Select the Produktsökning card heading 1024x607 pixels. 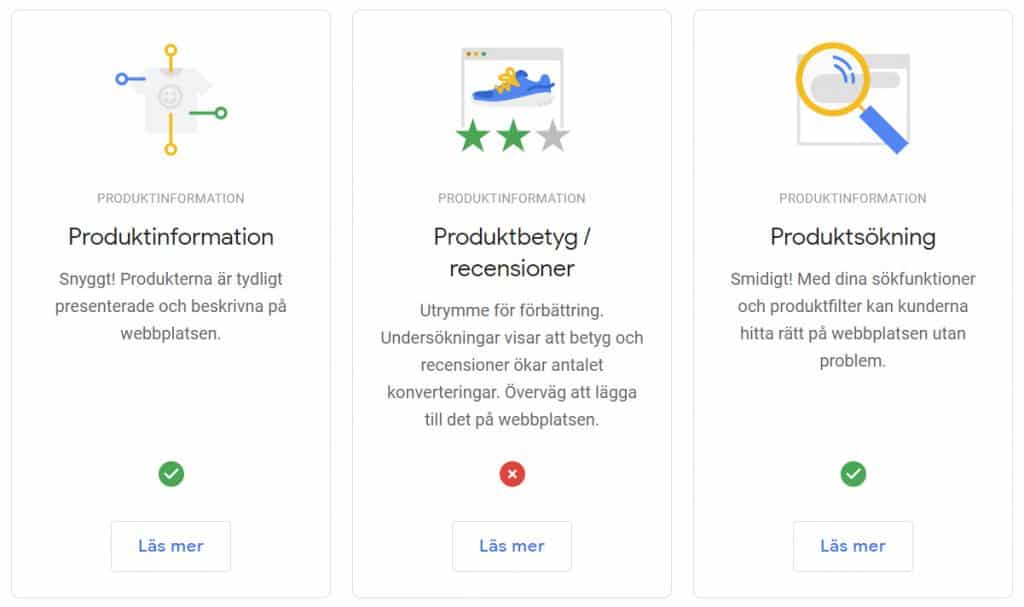(853, 237)
